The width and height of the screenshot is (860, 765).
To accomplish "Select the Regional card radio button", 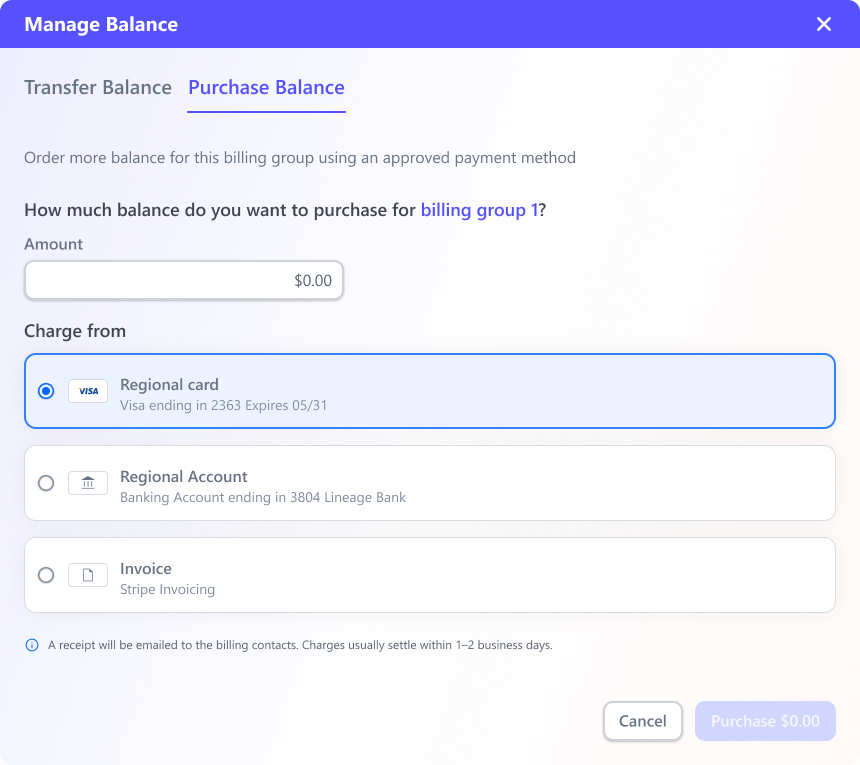I will 46,391.
